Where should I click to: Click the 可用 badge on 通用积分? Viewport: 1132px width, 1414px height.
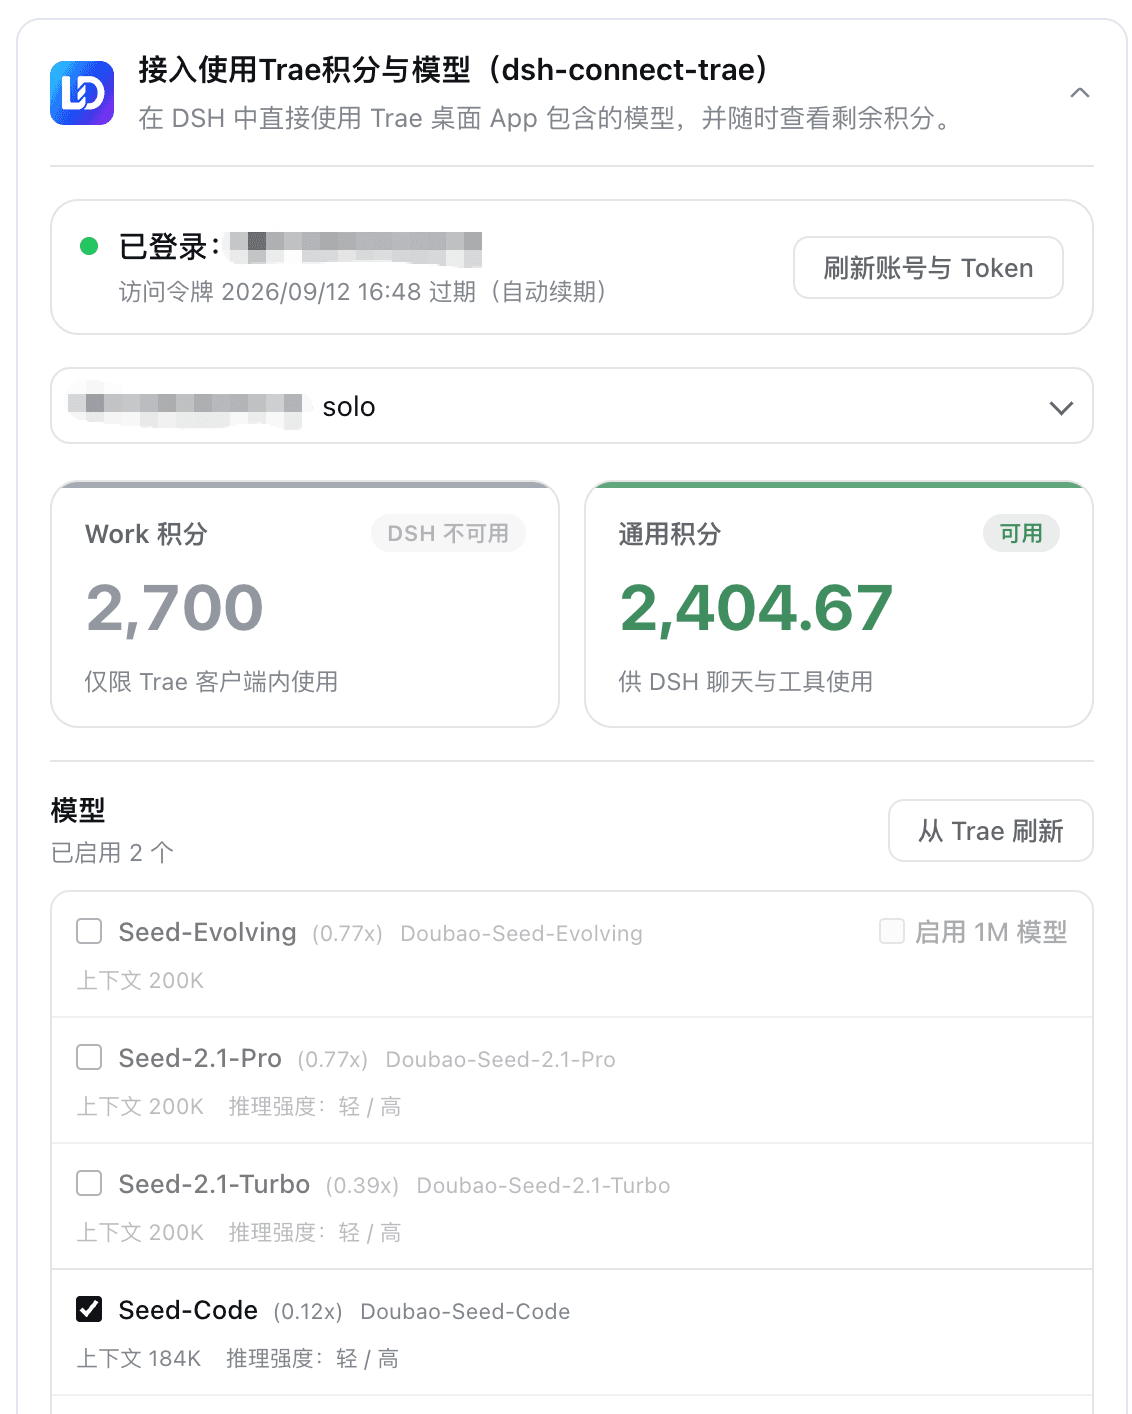coord(1021,534)
